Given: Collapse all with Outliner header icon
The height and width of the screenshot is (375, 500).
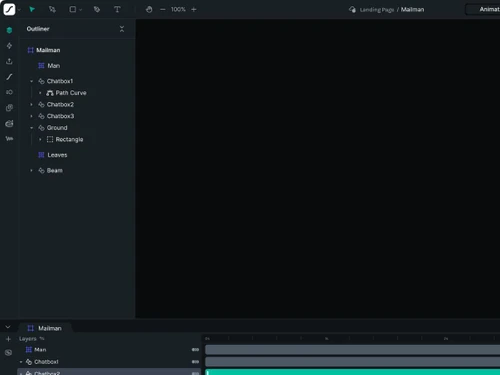Looking at the screenshot, I should [122, 29].
